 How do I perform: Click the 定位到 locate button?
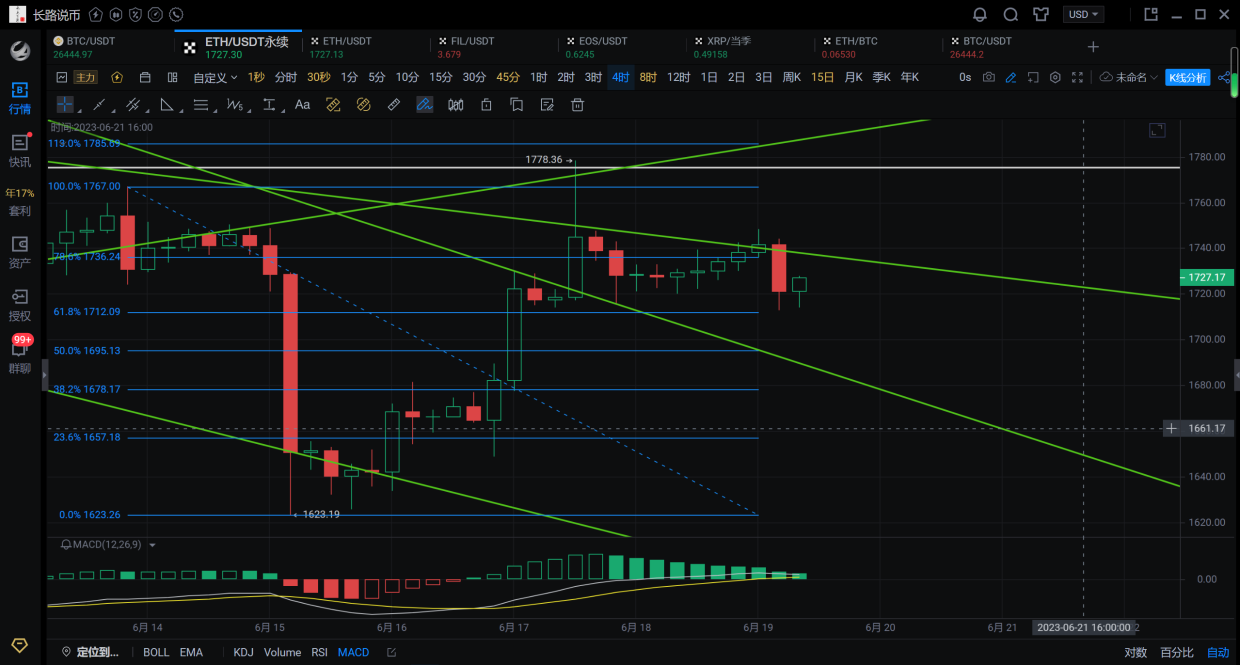click(90, 652)
